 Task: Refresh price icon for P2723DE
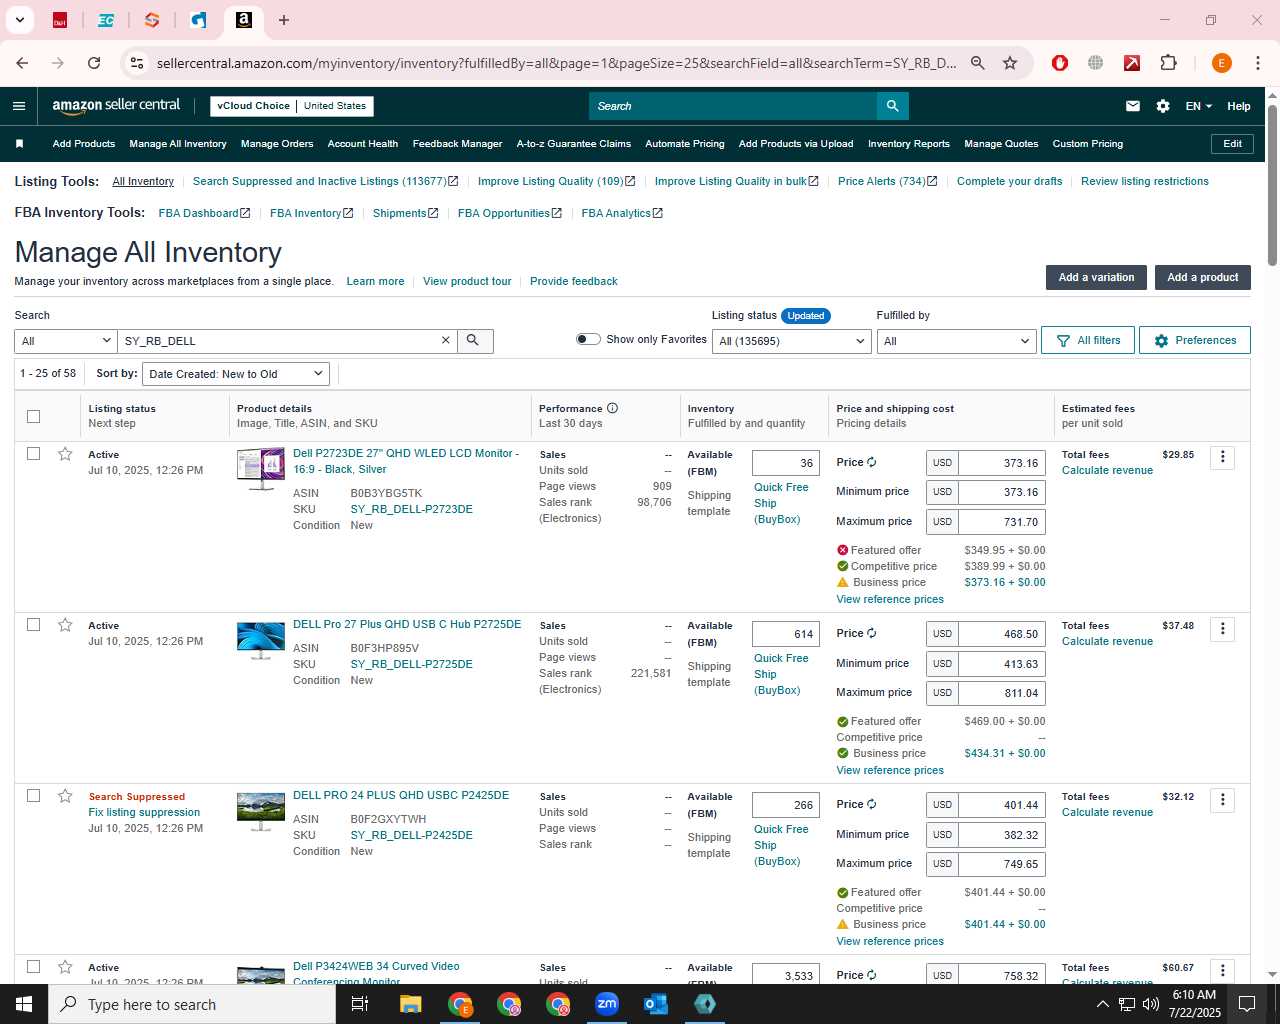871,462
